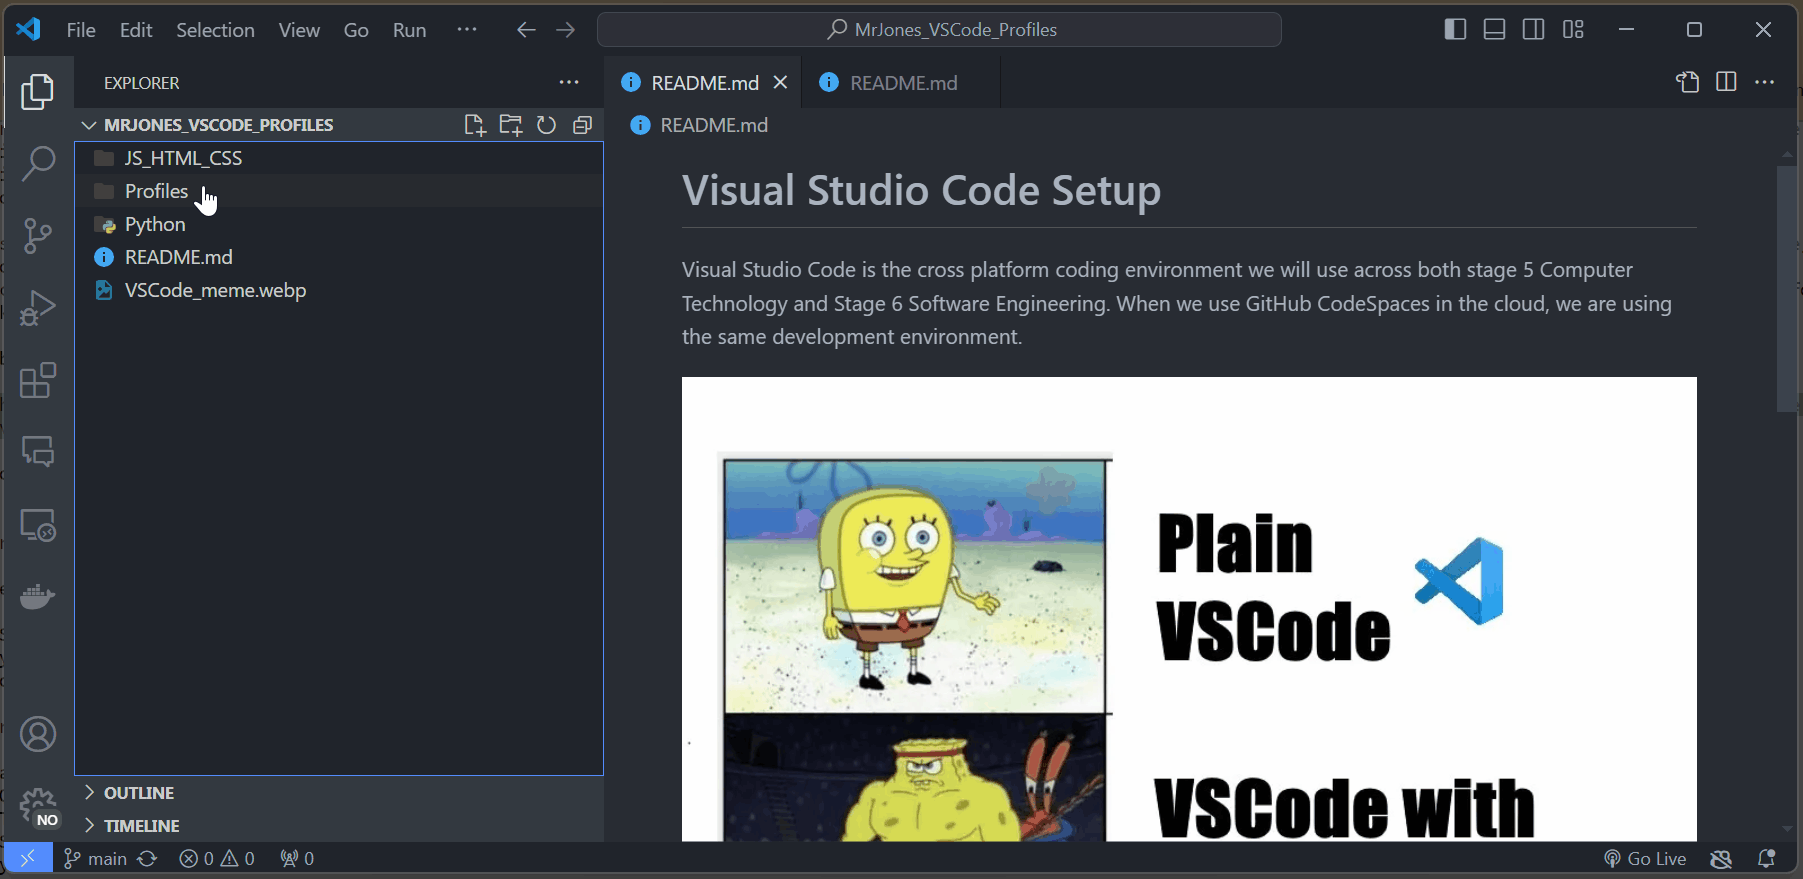Expand the OUTLINE section

coord(339,792)
